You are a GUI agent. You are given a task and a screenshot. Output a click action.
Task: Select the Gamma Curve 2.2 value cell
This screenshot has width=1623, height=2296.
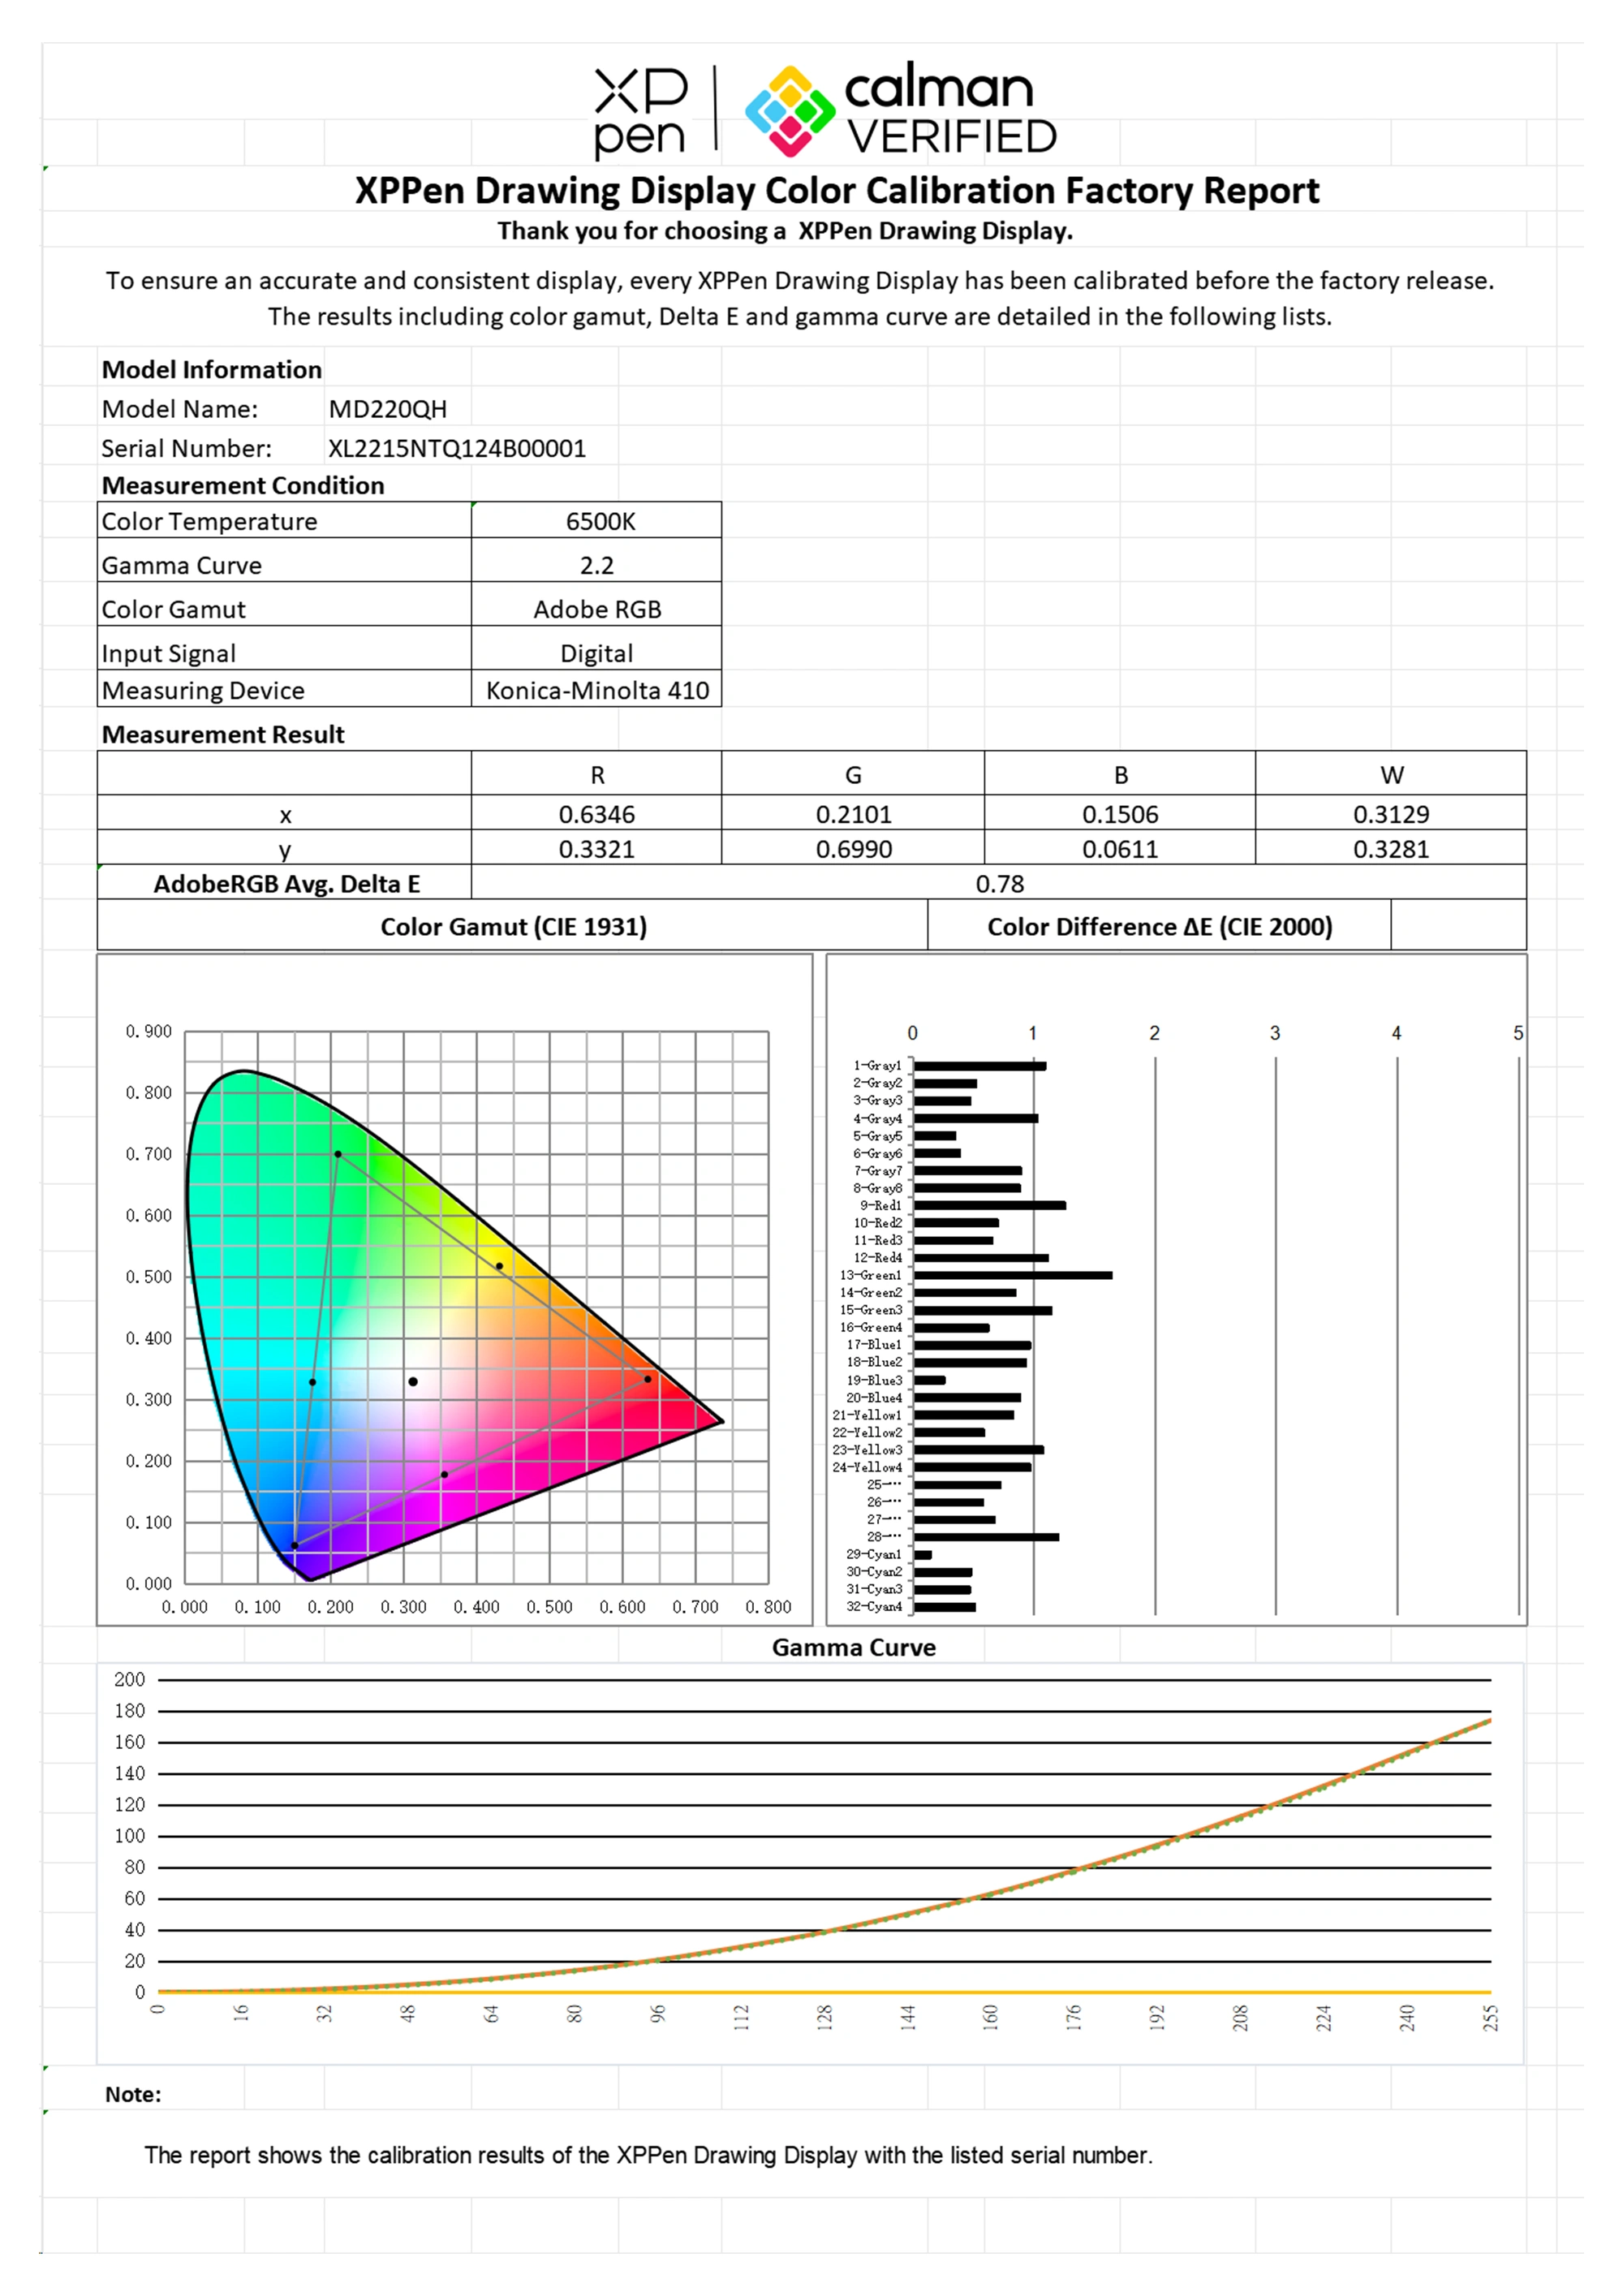point(597,565)
